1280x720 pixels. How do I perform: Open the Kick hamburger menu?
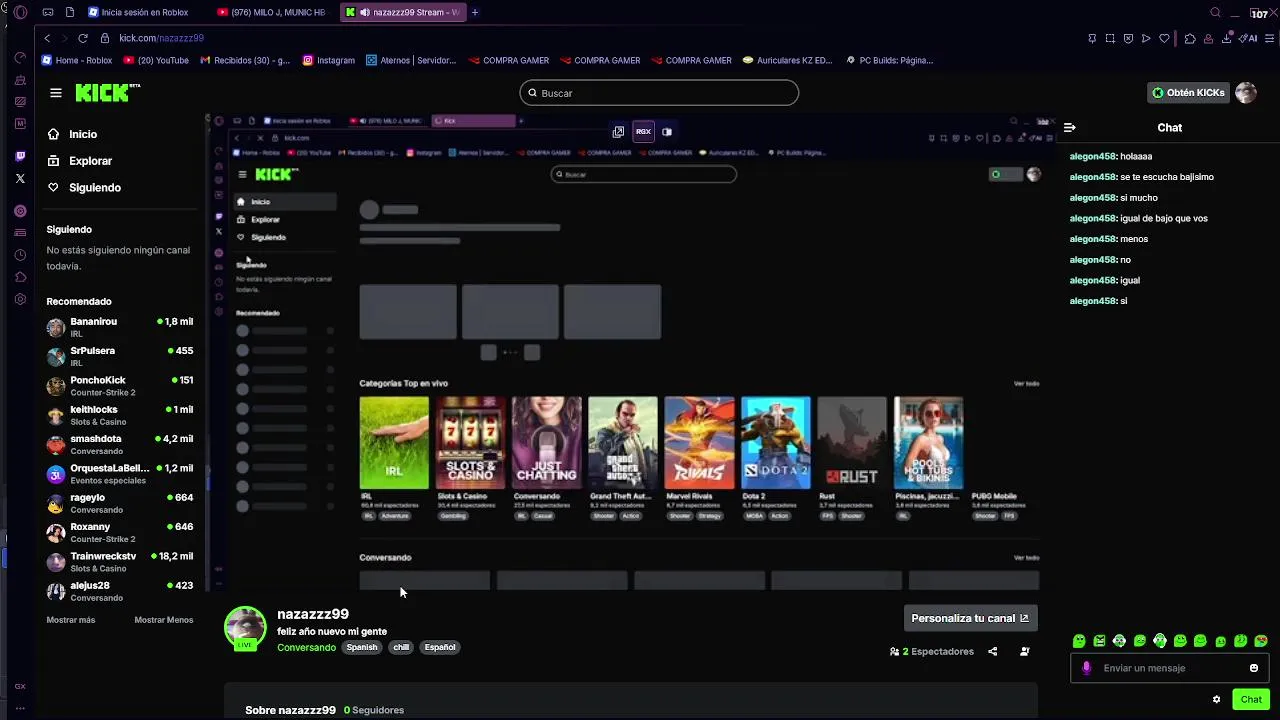(x=56, y=93)
